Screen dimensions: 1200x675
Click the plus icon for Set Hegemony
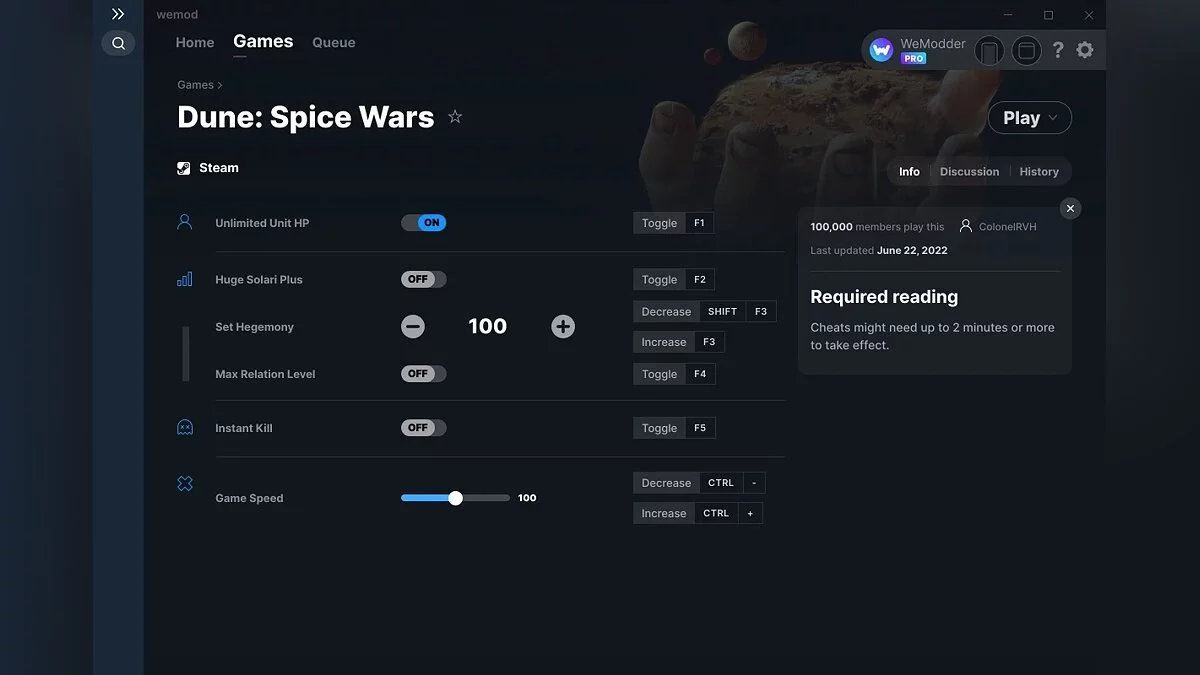563,327
